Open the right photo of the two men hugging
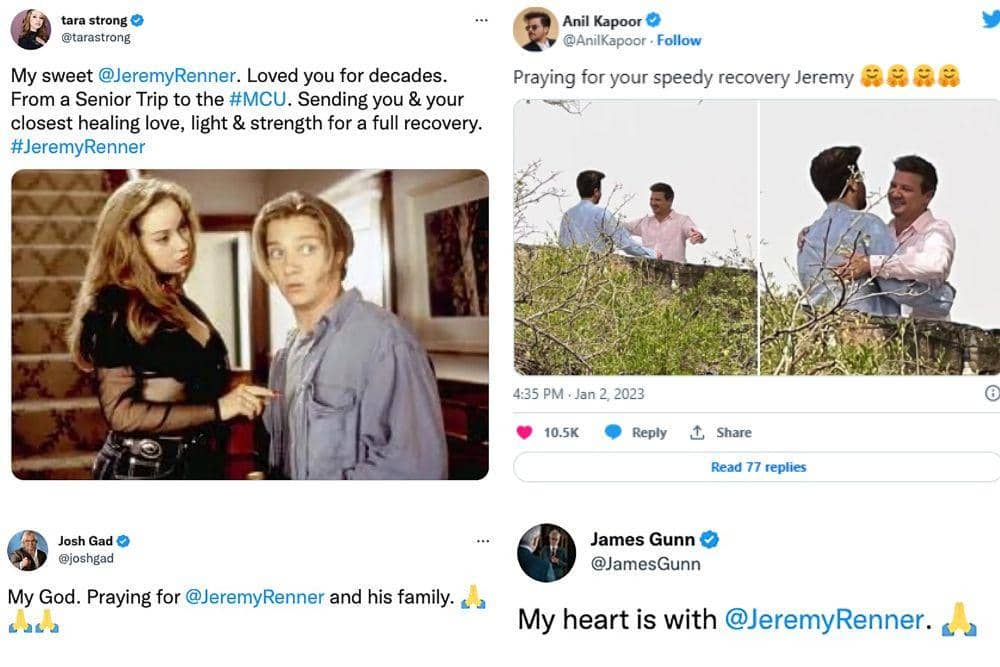Viewport: 1000px width, 667px height. pyautogui.click(x=879, y=237)
